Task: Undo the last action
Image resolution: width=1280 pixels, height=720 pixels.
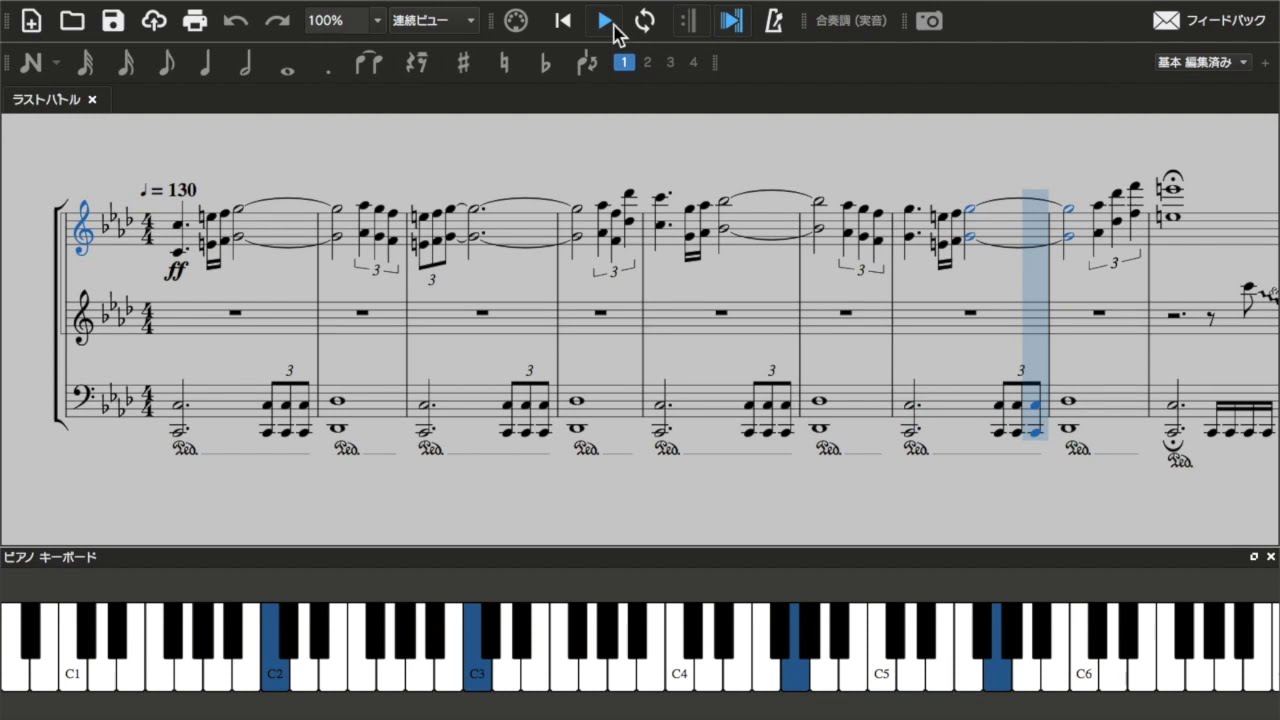Action: [x=236, y=20]
